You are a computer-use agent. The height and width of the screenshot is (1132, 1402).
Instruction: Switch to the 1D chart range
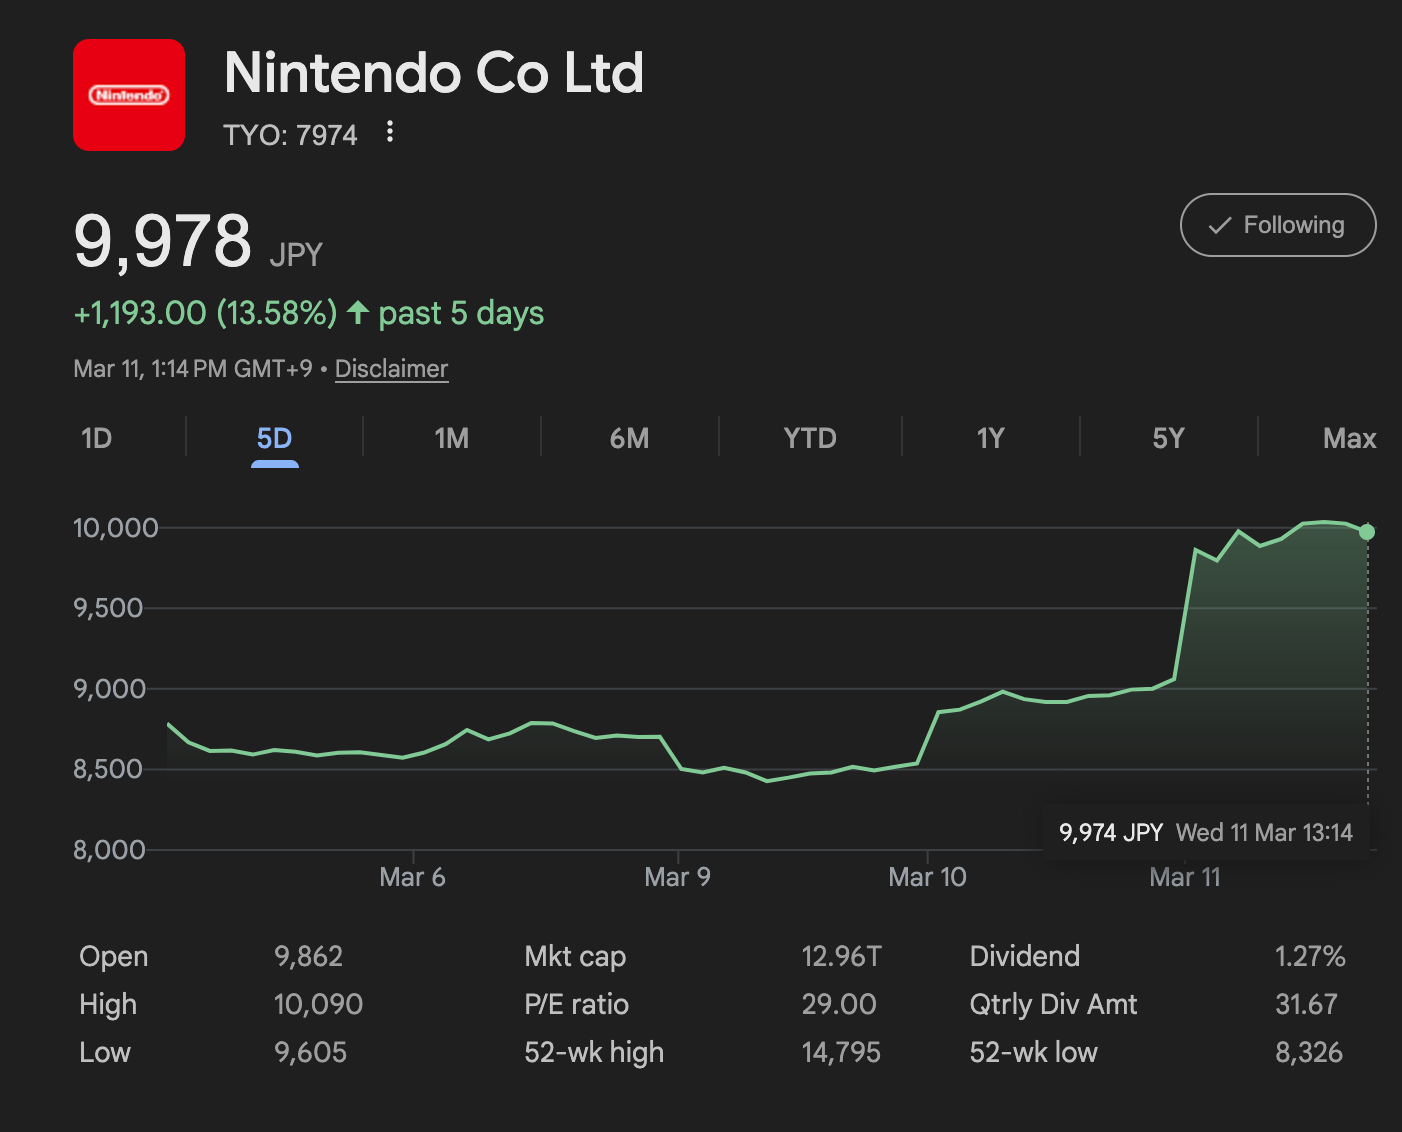pos(96,438)
